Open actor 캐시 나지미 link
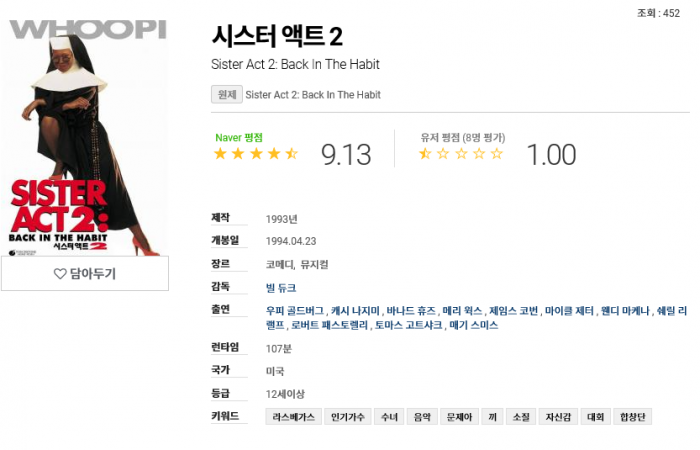Image resolution: width=700 pixels, height=450 pixels. point(355,311)
